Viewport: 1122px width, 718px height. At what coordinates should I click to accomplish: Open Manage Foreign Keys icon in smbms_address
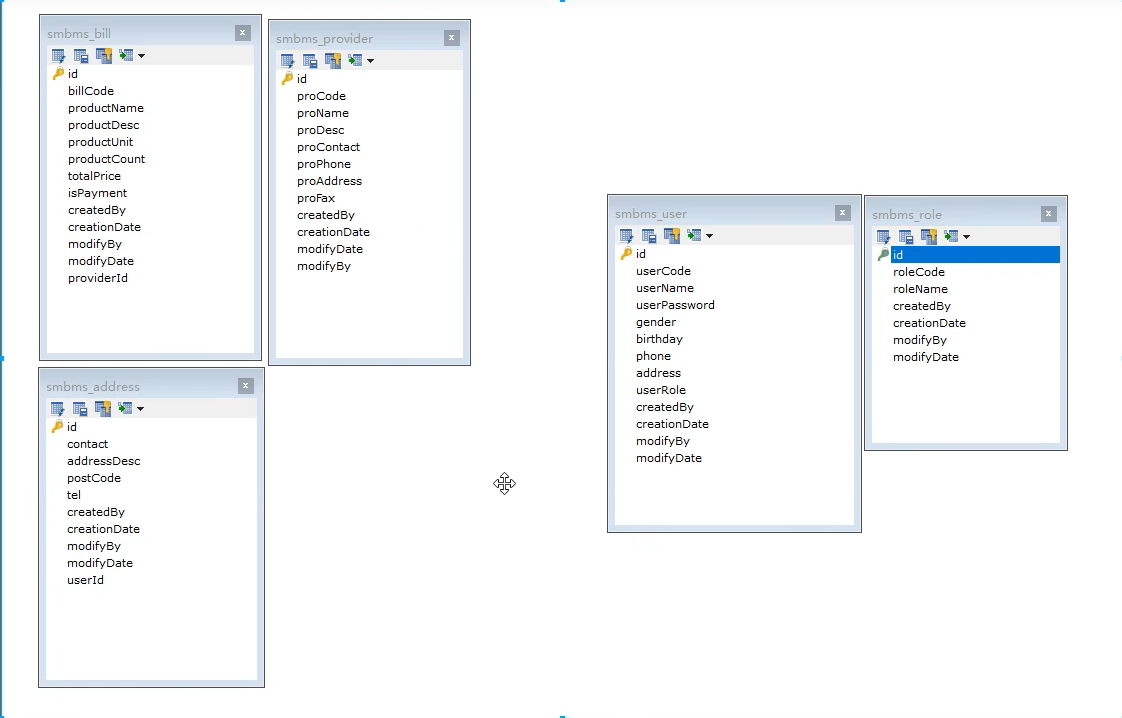103,409
